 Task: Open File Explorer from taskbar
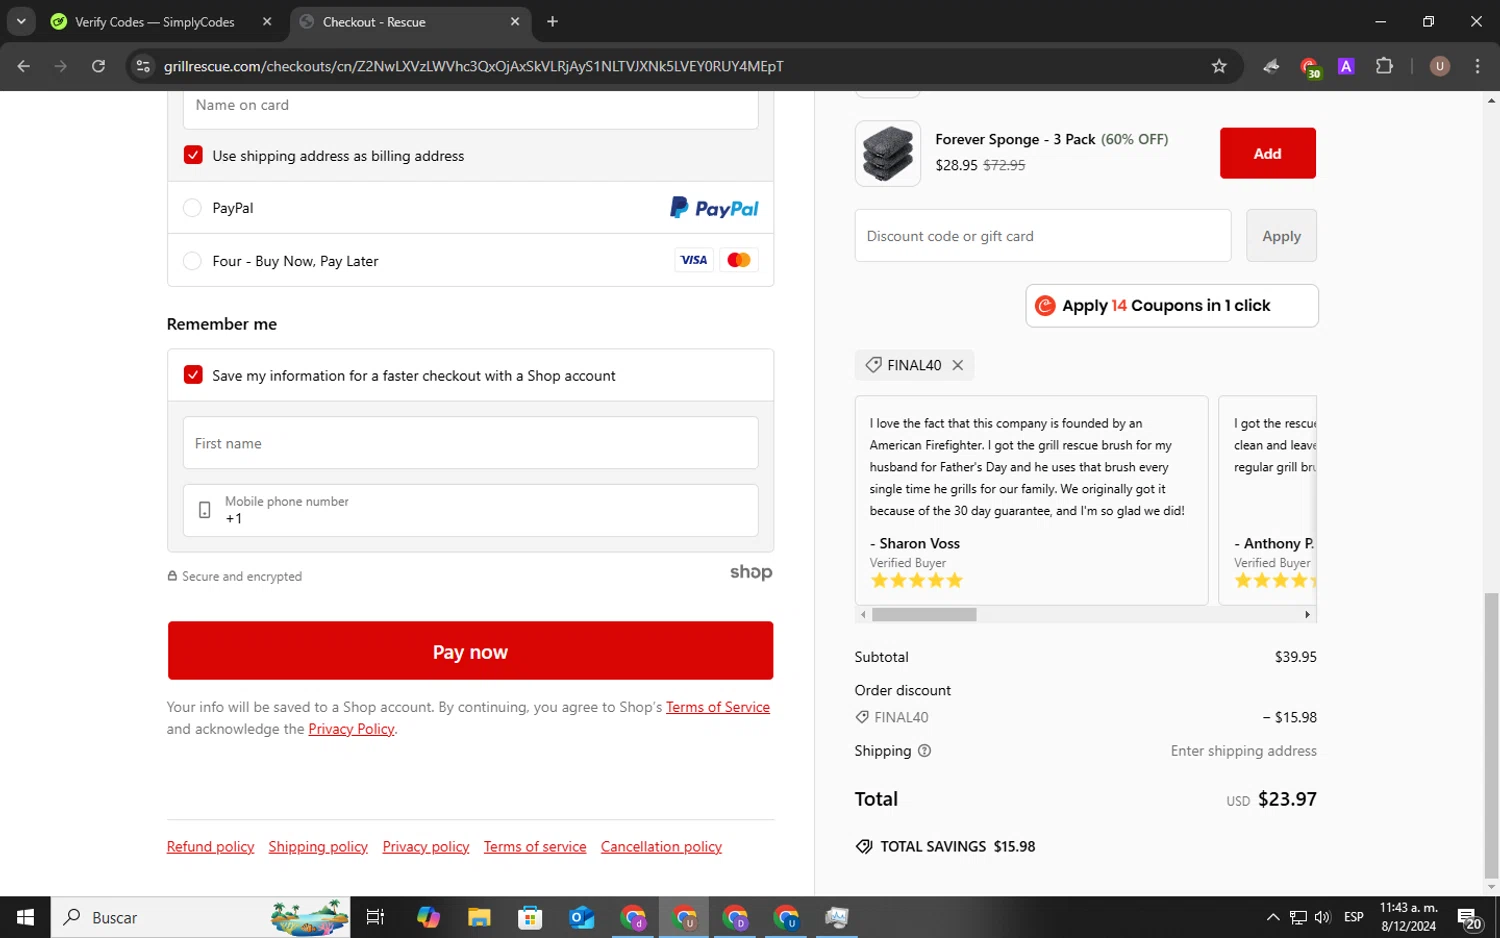[479, 917]
